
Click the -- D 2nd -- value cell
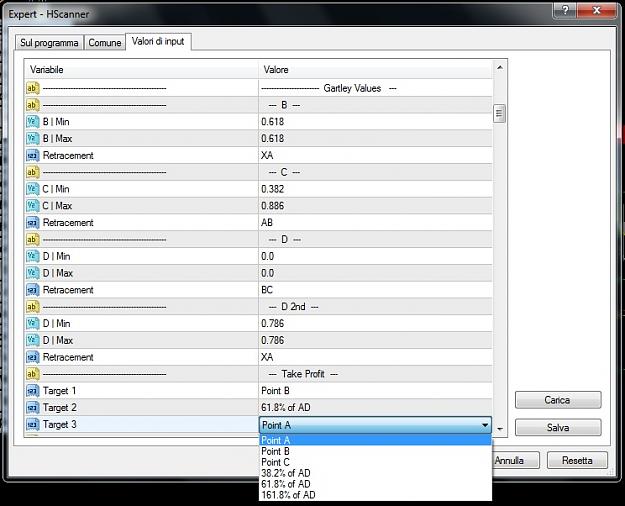click(375, 307)
